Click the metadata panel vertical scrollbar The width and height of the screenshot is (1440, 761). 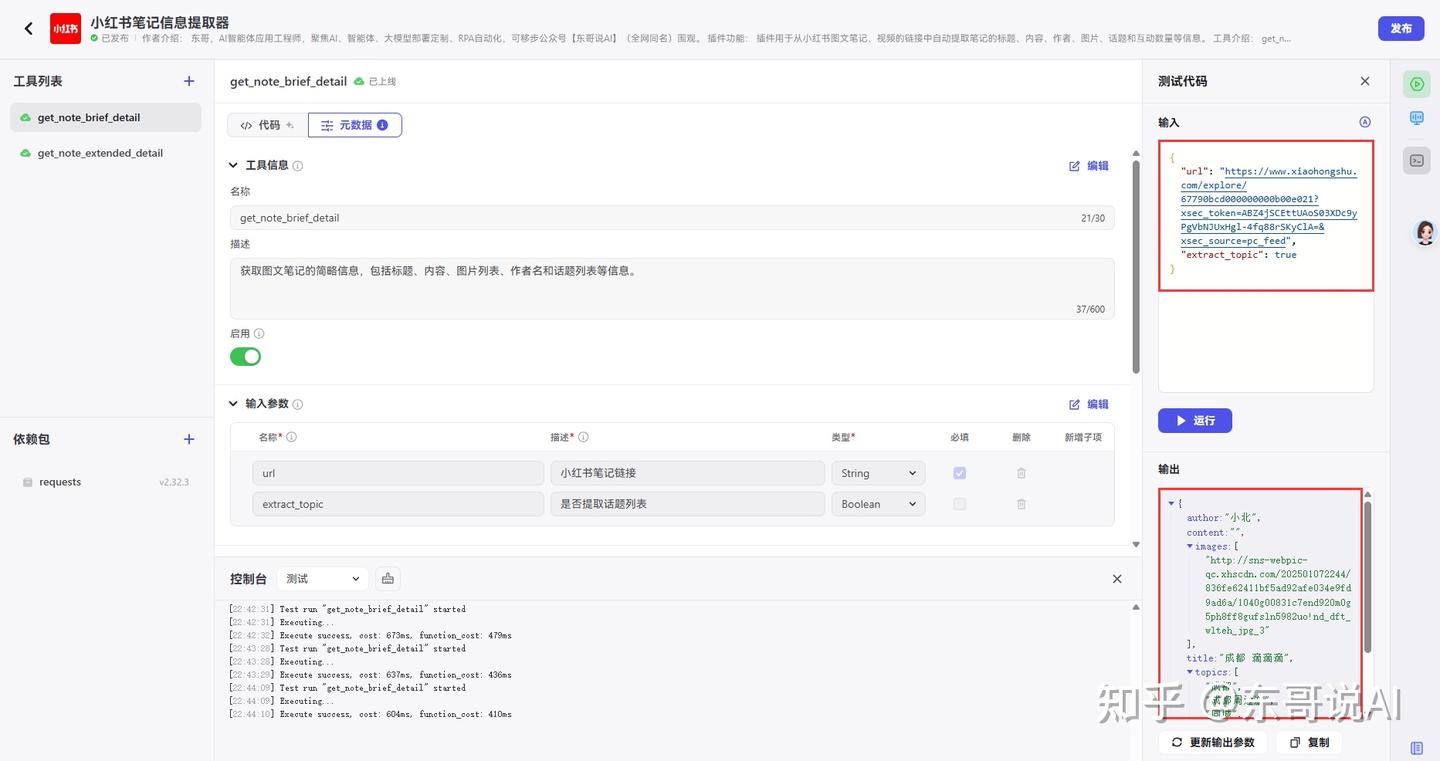tap(1136, 268)
